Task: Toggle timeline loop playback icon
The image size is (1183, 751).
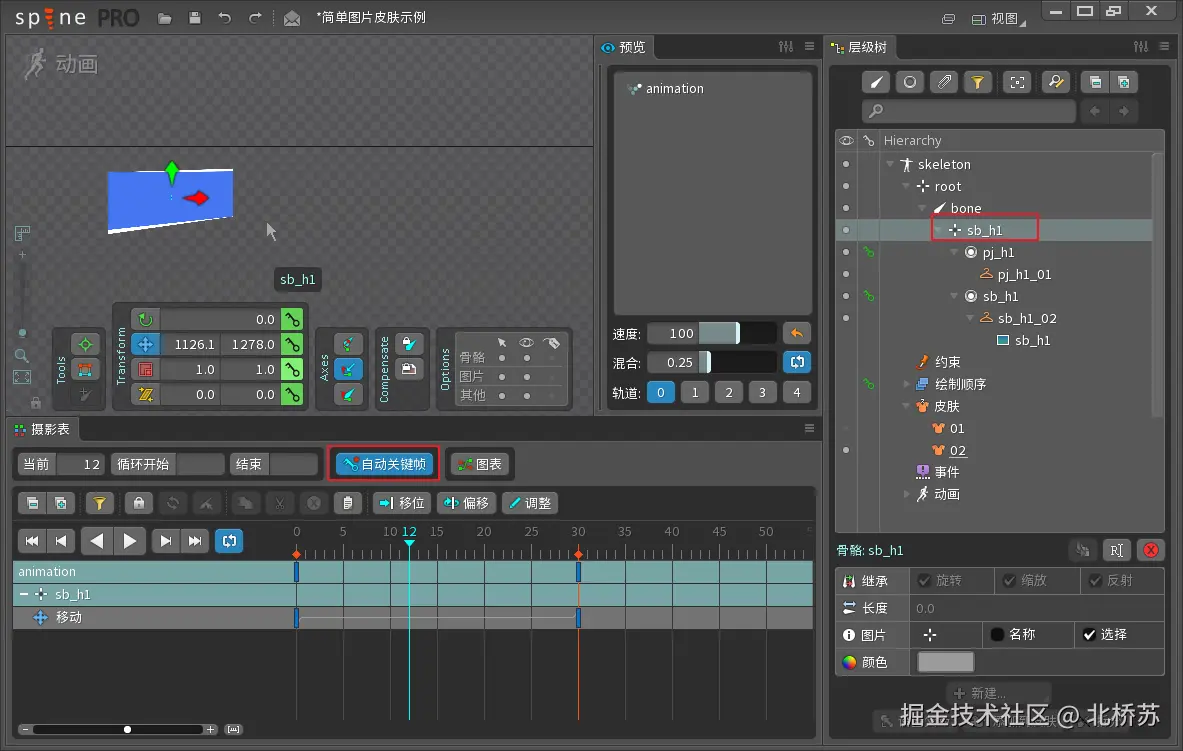Action: pyautogui.click(x=230, y=541)
